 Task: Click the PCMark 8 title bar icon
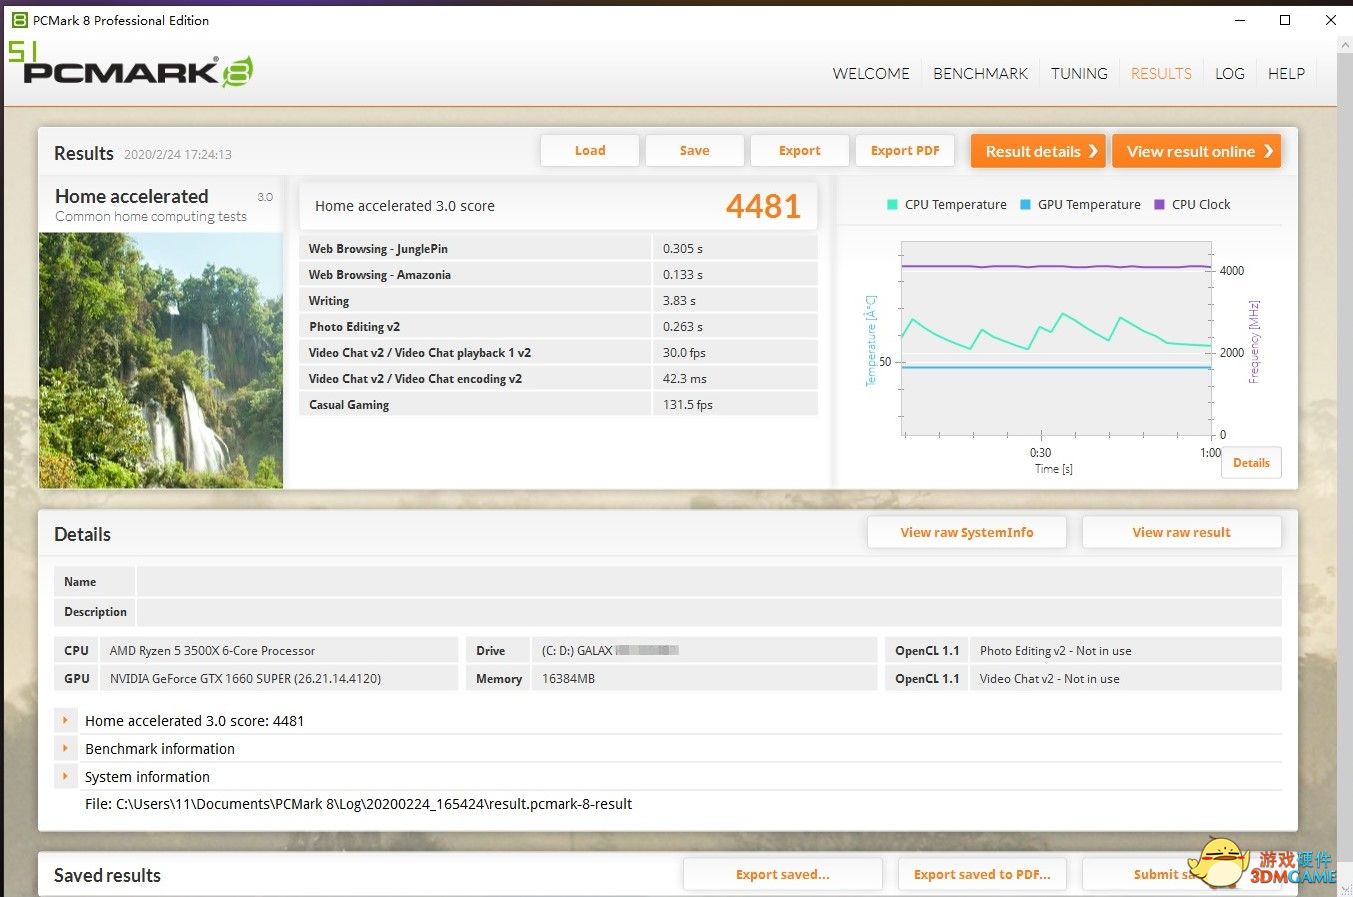point(19,20)
